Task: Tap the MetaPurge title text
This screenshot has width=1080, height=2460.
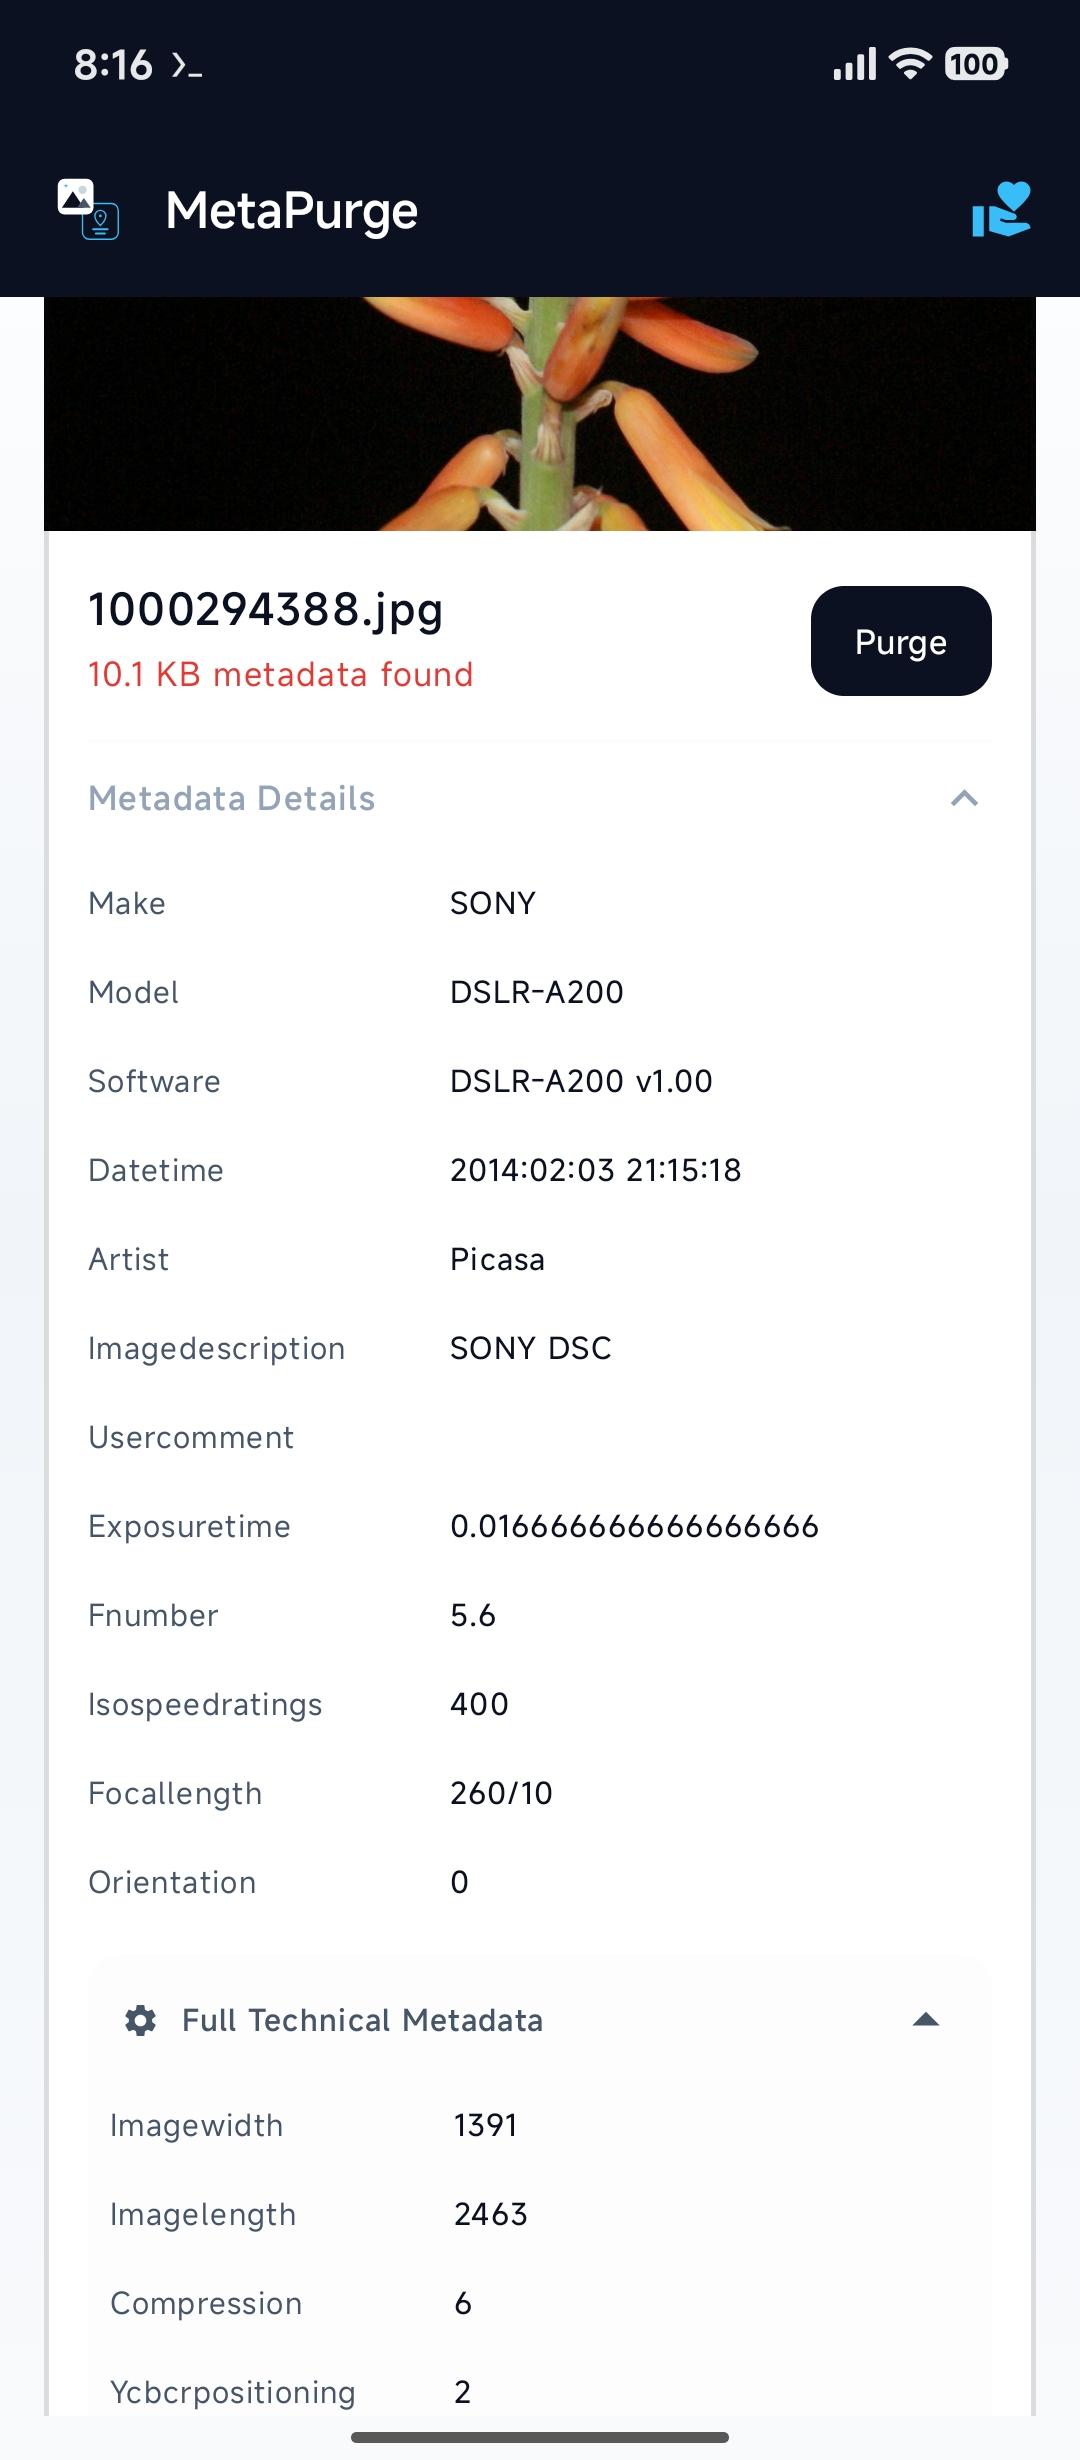Action: click(x=291, y=211)
